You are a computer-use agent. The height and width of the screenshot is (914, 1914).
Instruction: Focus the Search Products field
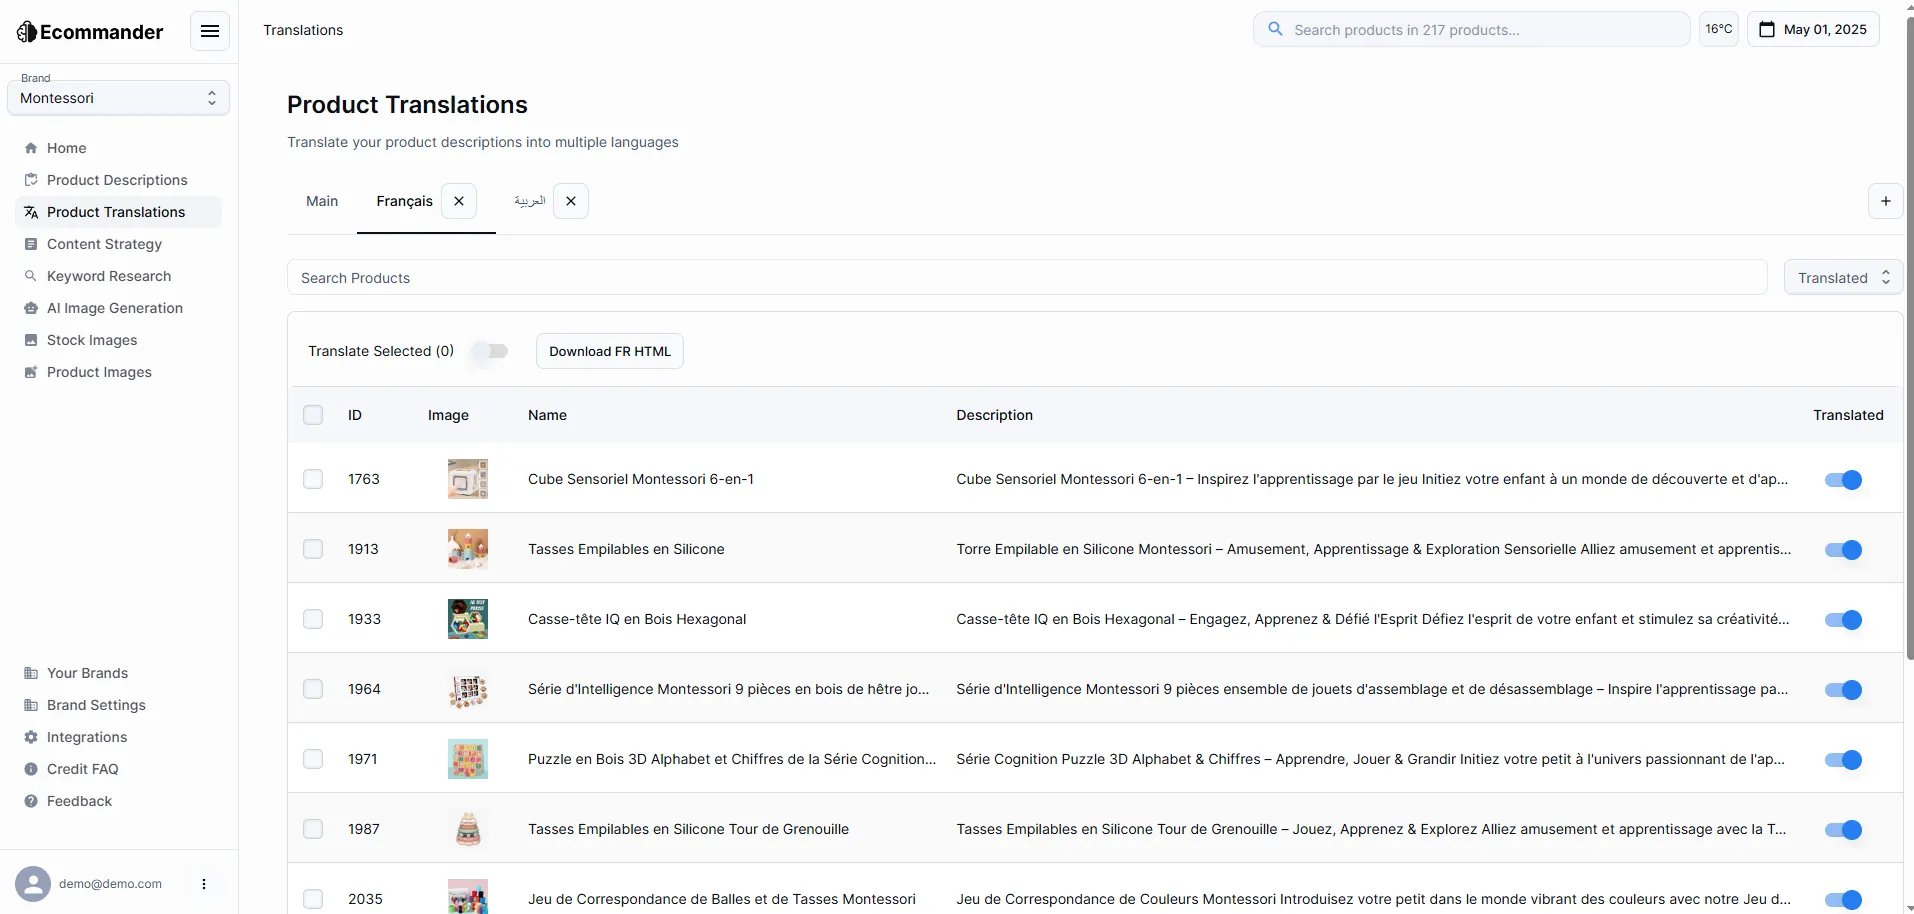1027,278
